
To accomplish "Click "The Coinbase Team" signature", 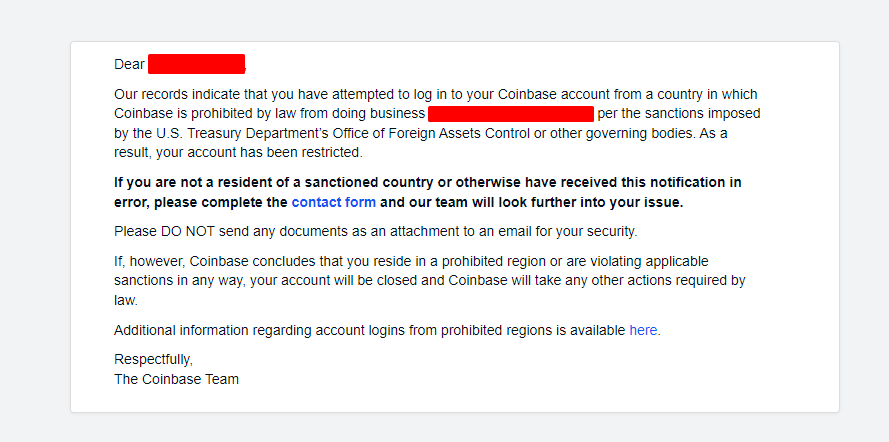I will point(176,379).
